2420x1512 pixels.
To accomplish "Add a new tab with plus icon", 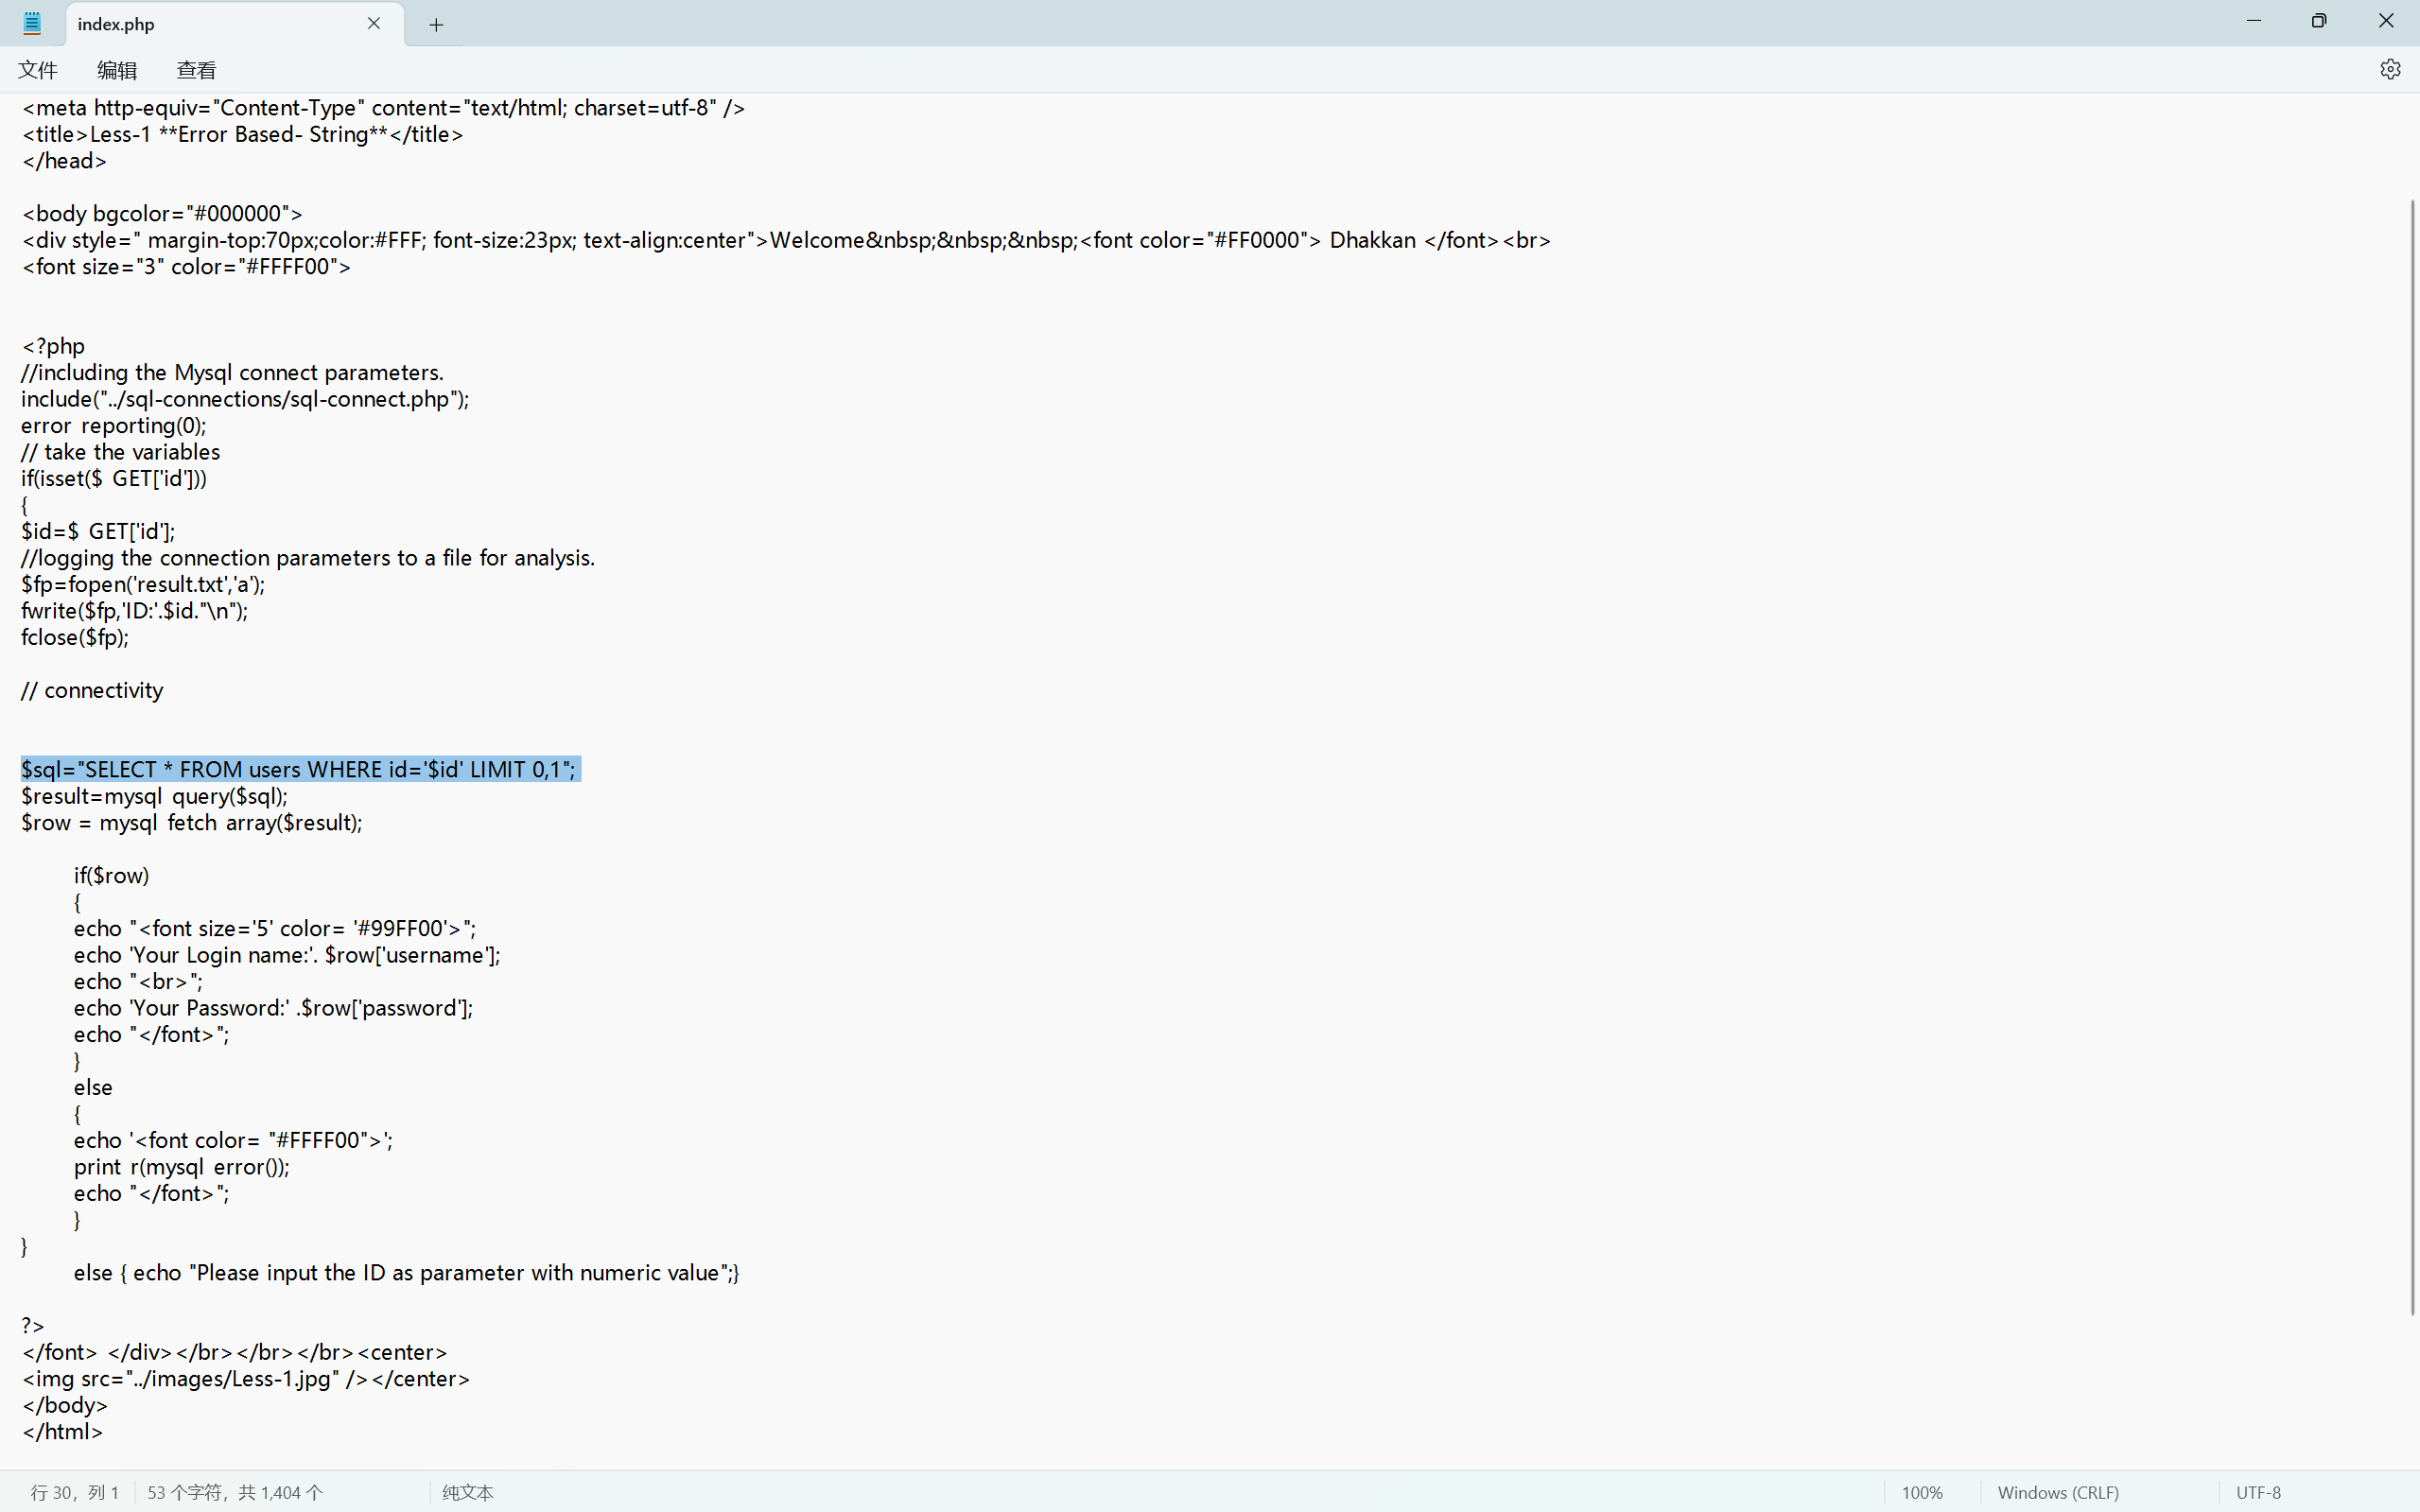I will (x=436, y=25).
